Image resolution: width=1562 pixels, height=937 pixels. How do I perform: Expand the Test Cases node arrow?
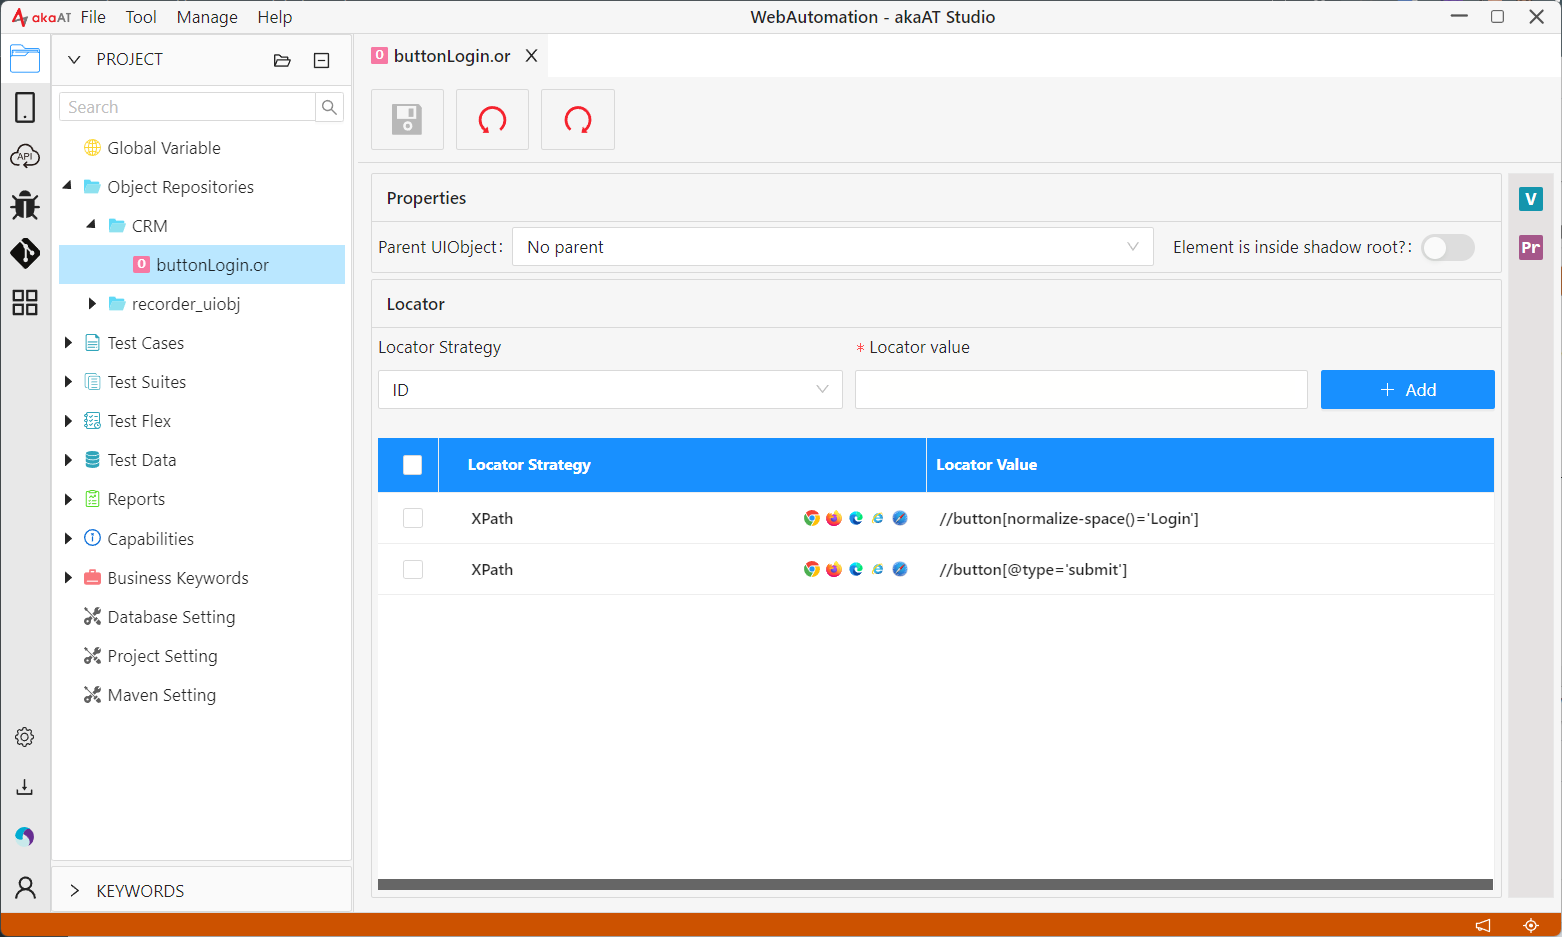pos(68,343)
